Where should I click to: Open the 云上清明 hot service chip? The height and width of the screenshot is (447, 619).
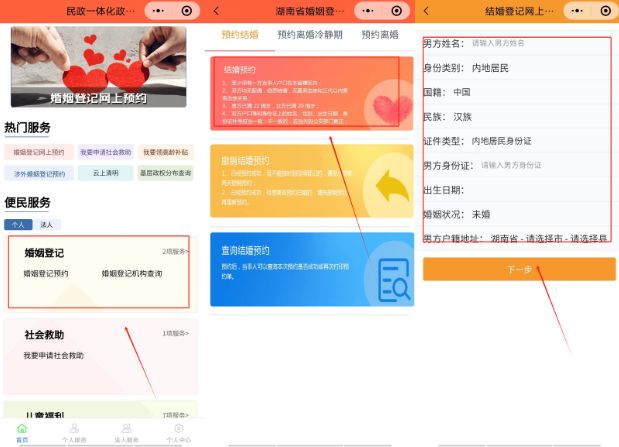[x=106, y=173]
